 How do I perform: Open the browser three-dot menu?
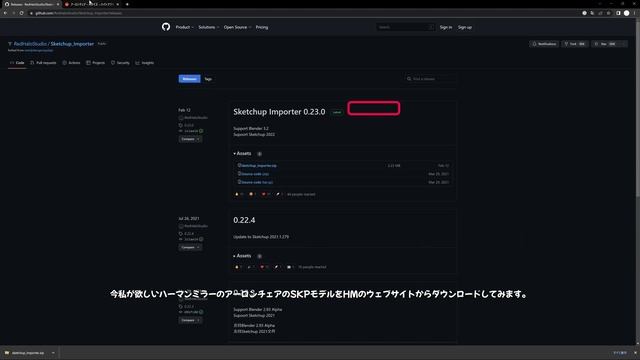635,13
